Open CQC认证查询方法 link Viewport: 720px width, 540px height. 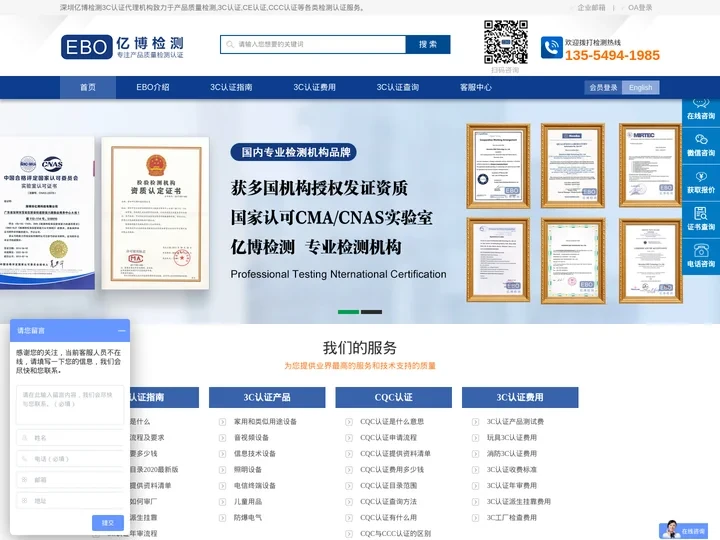(388, 502)
